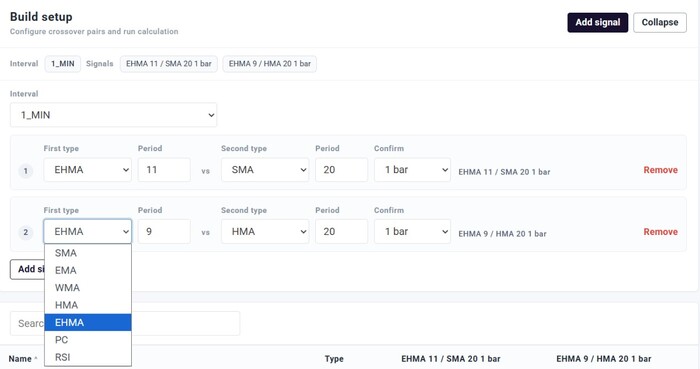
Task: Edit first Period field showing 11
Action: tap(164, 170)
